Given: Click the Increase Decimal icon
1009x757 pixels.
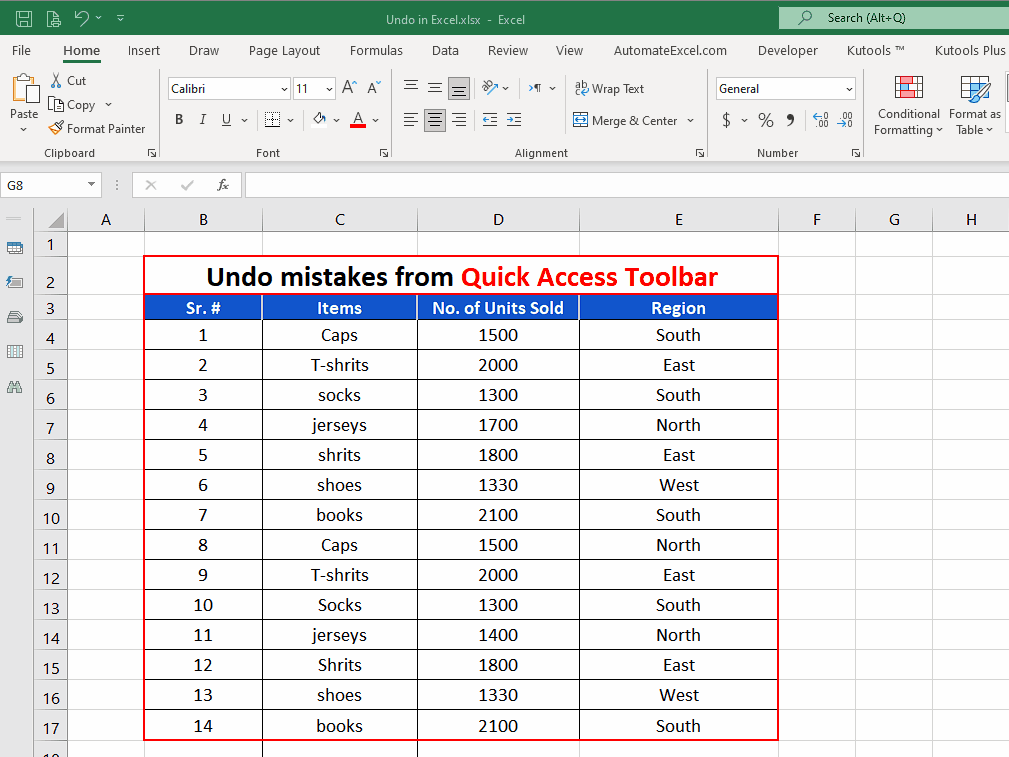Looking at the screenshot, I should 822,119.
